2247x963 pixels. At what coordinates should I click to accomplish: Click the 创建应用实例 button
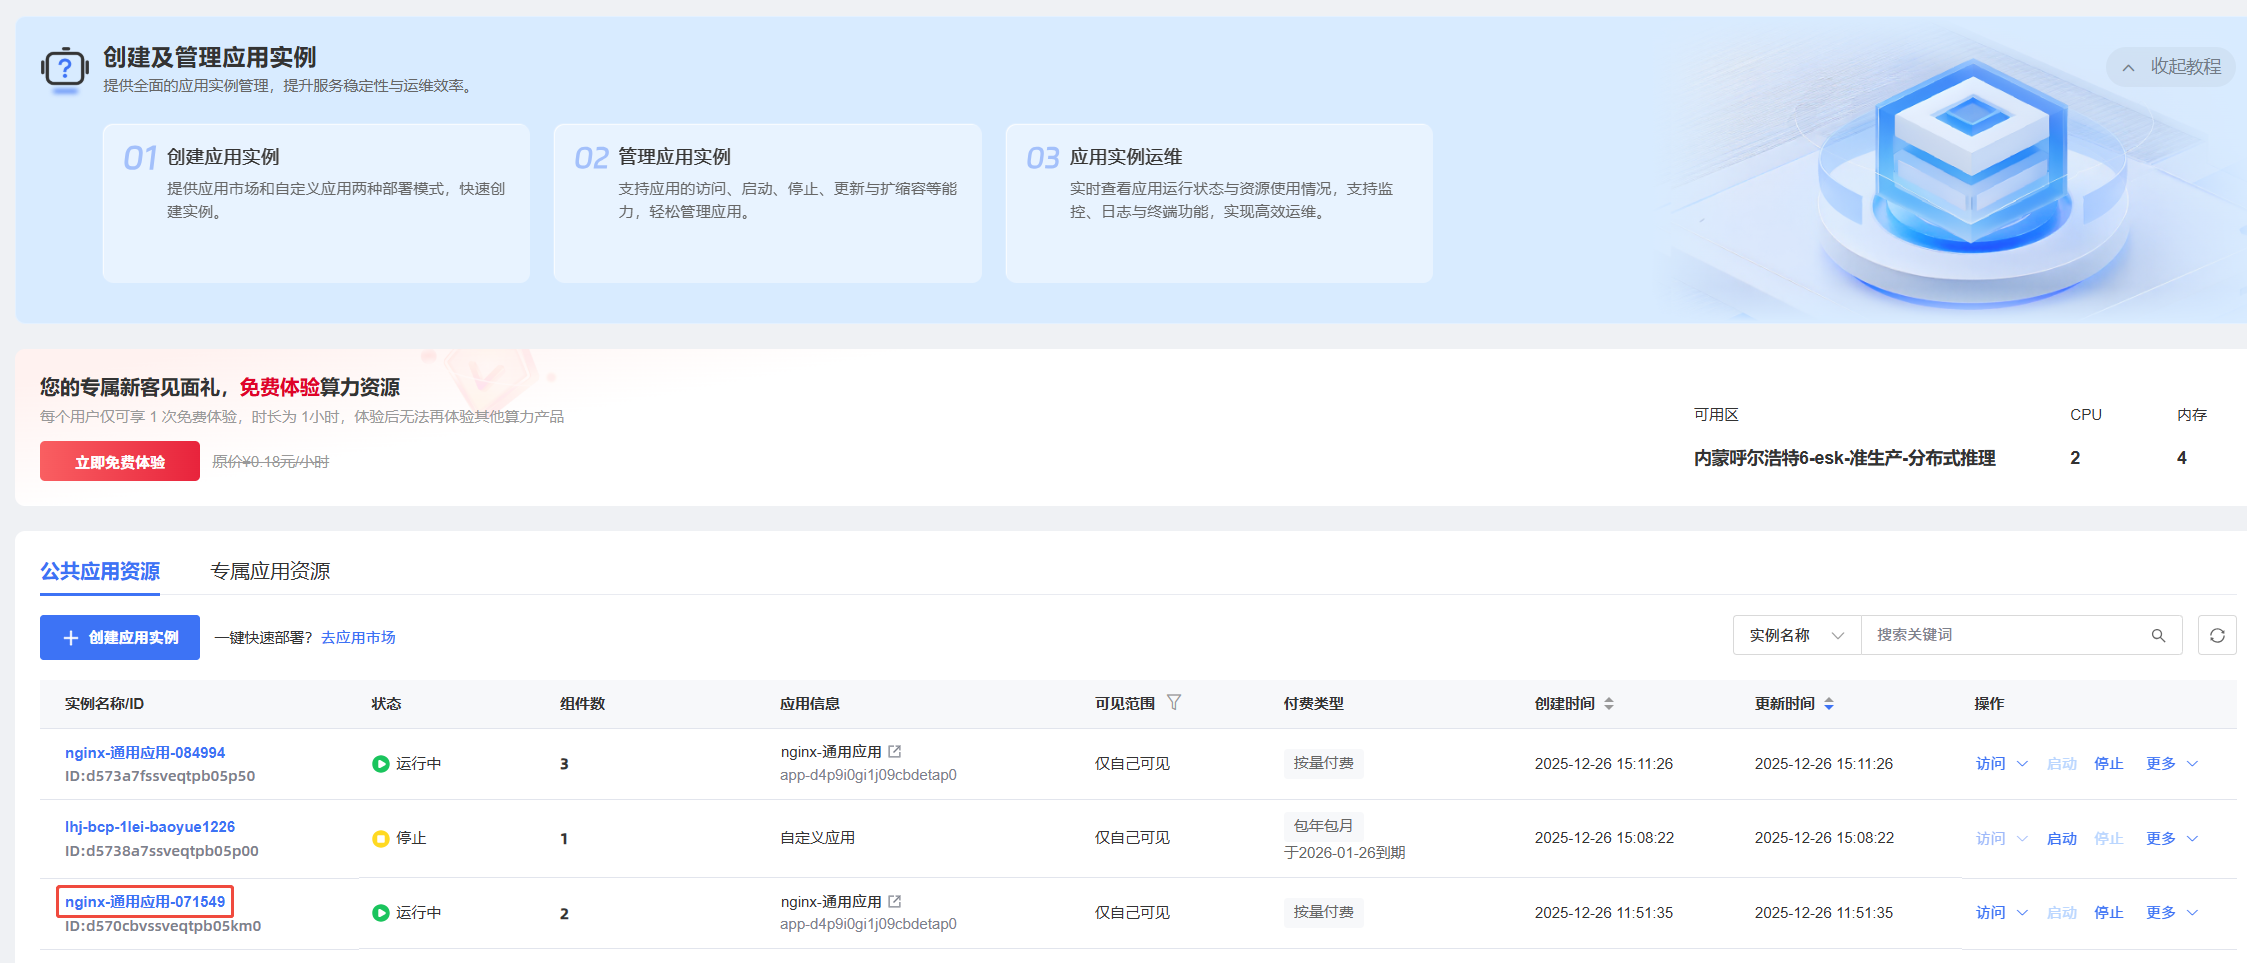point(120,638)
